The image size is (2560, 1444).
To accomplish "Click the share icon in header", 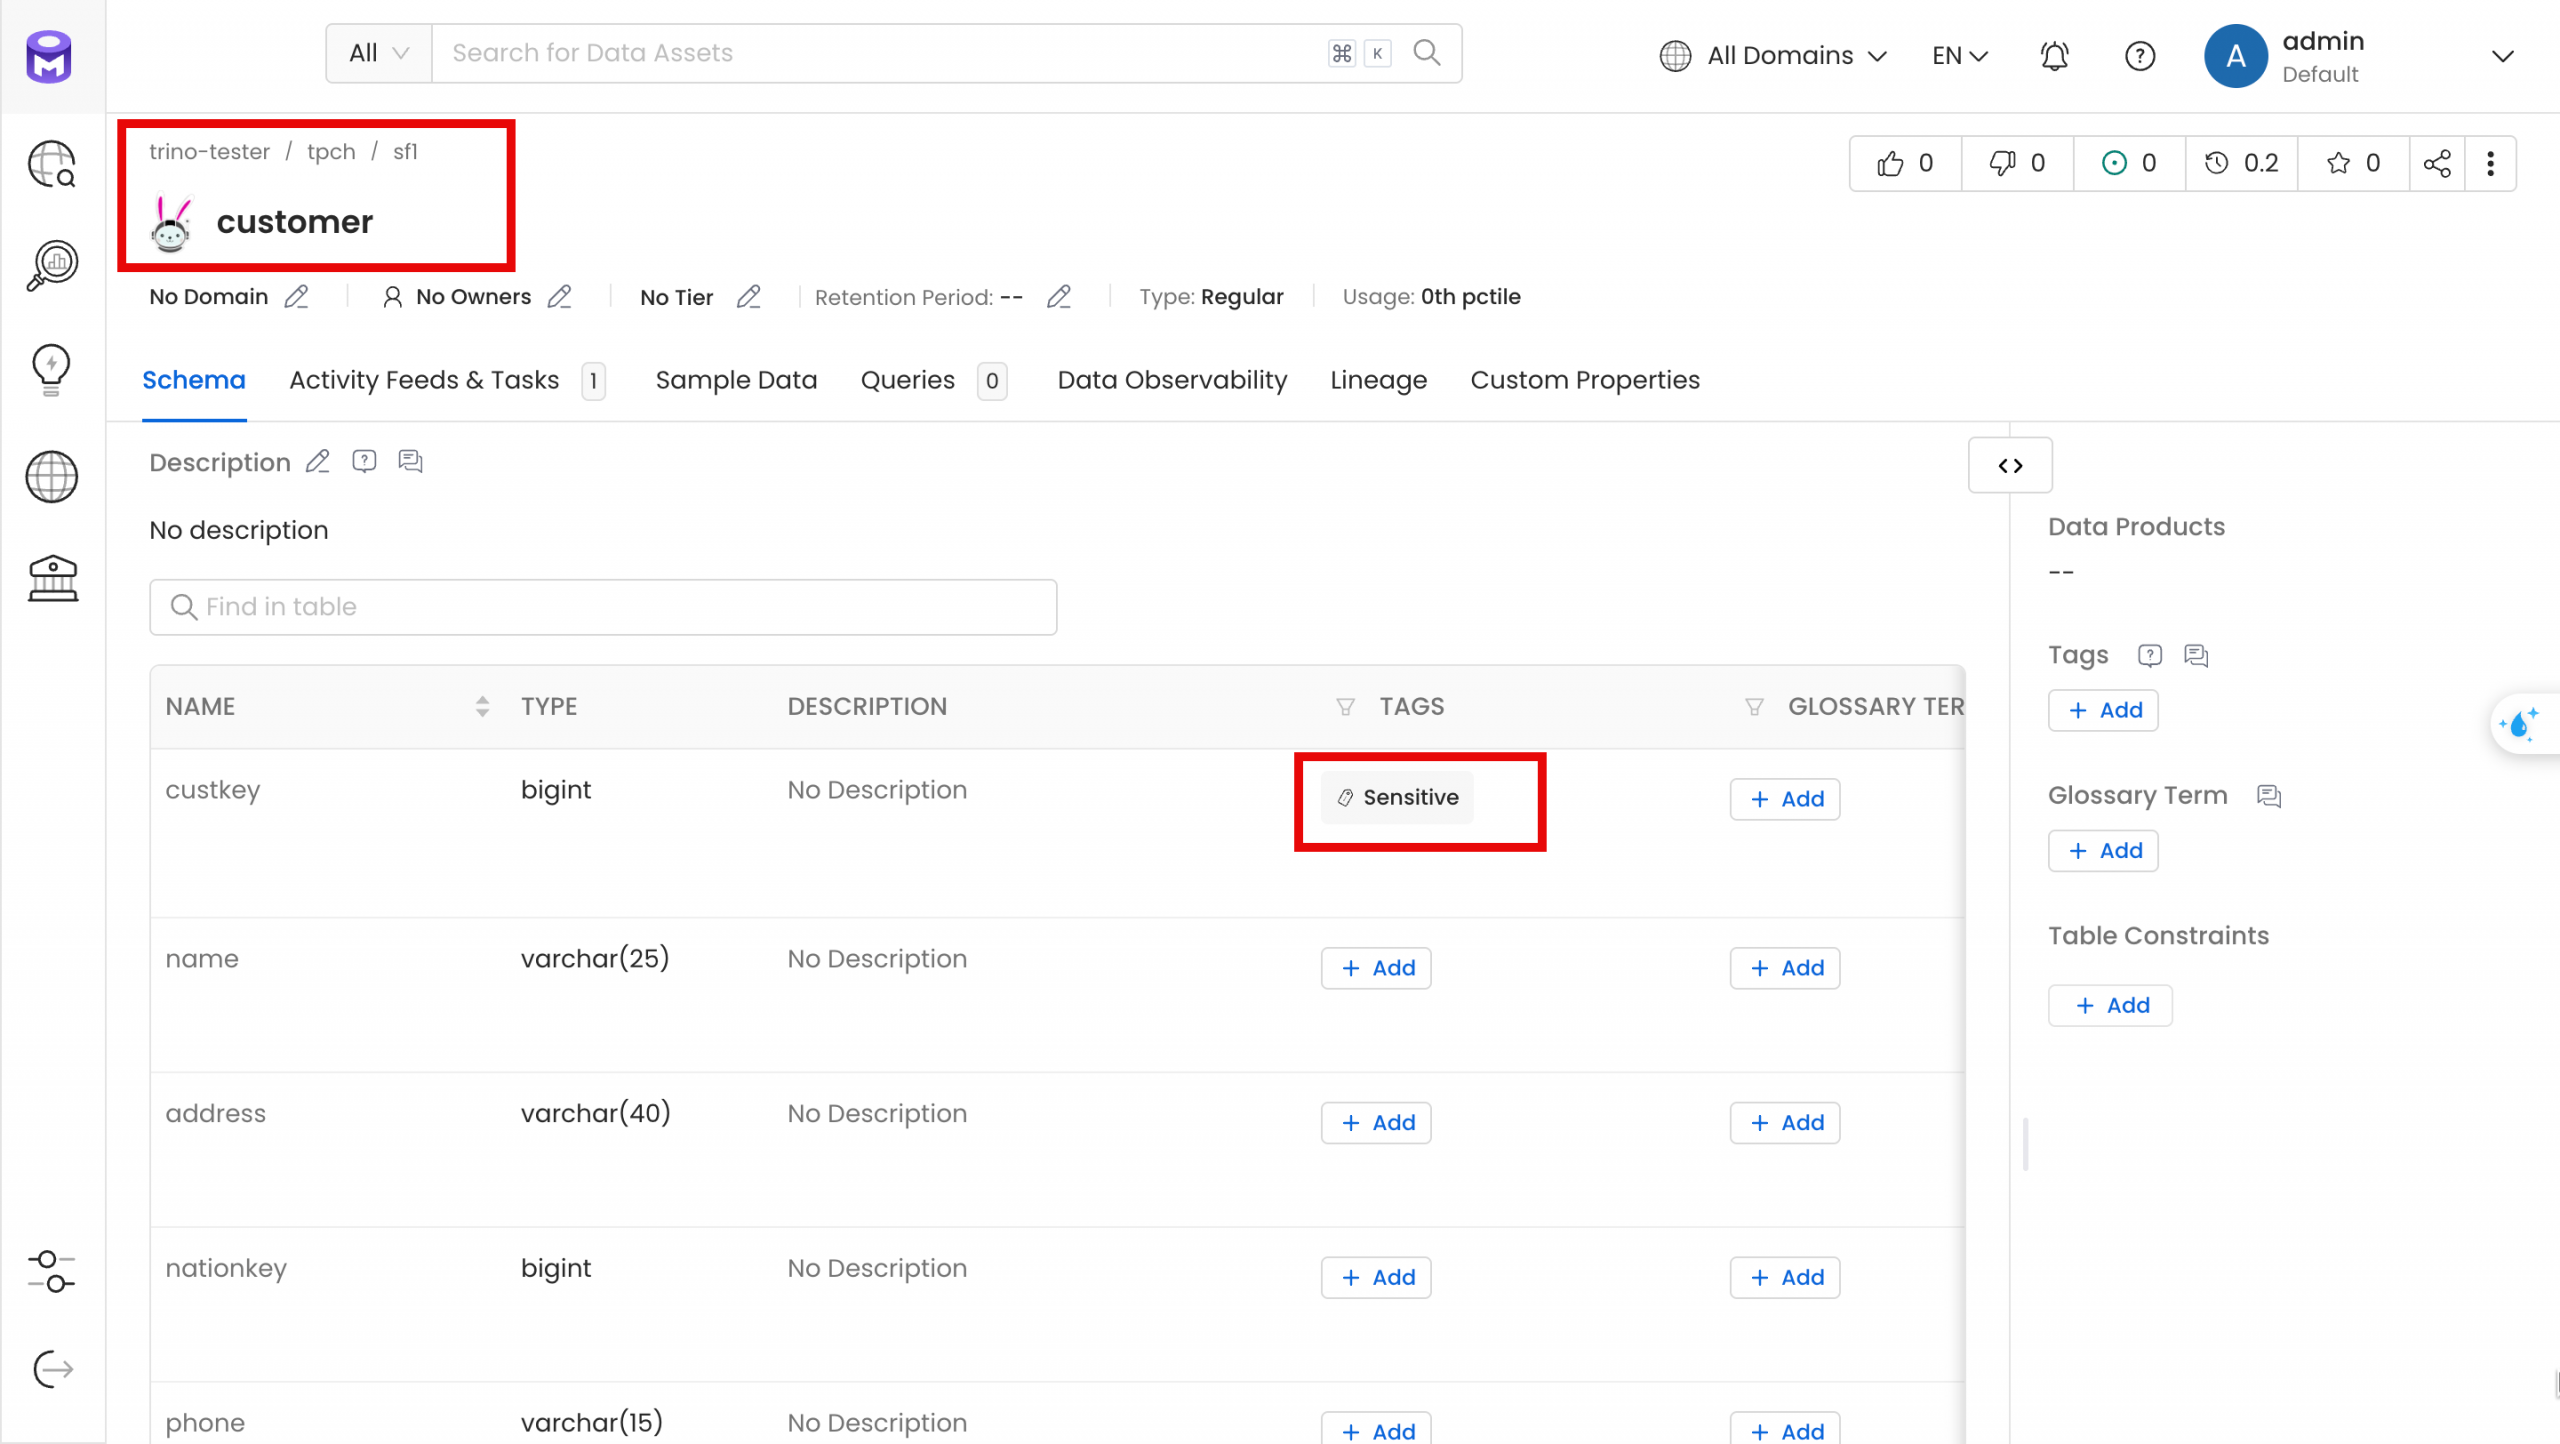I will click(x=2436, y=163).
